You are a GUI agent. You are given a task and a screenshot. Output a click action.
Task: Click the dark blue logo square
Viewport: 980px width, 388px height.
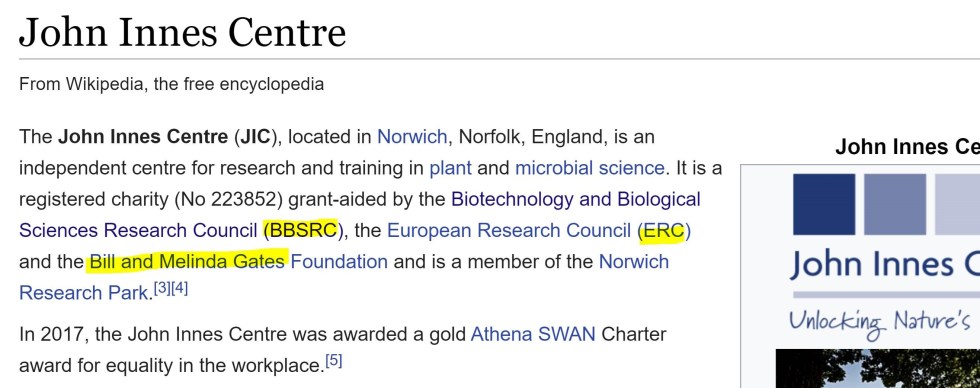tap(824, 204)
